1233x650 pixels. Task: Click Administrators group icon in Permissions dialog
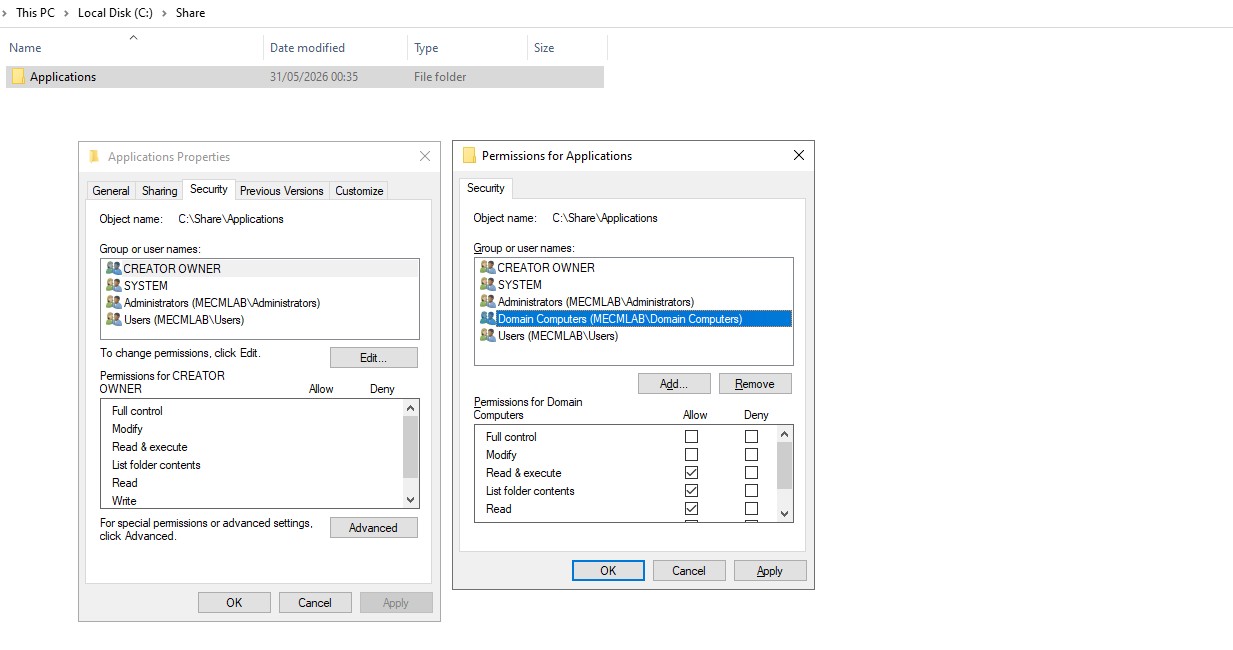pos(488,302)
